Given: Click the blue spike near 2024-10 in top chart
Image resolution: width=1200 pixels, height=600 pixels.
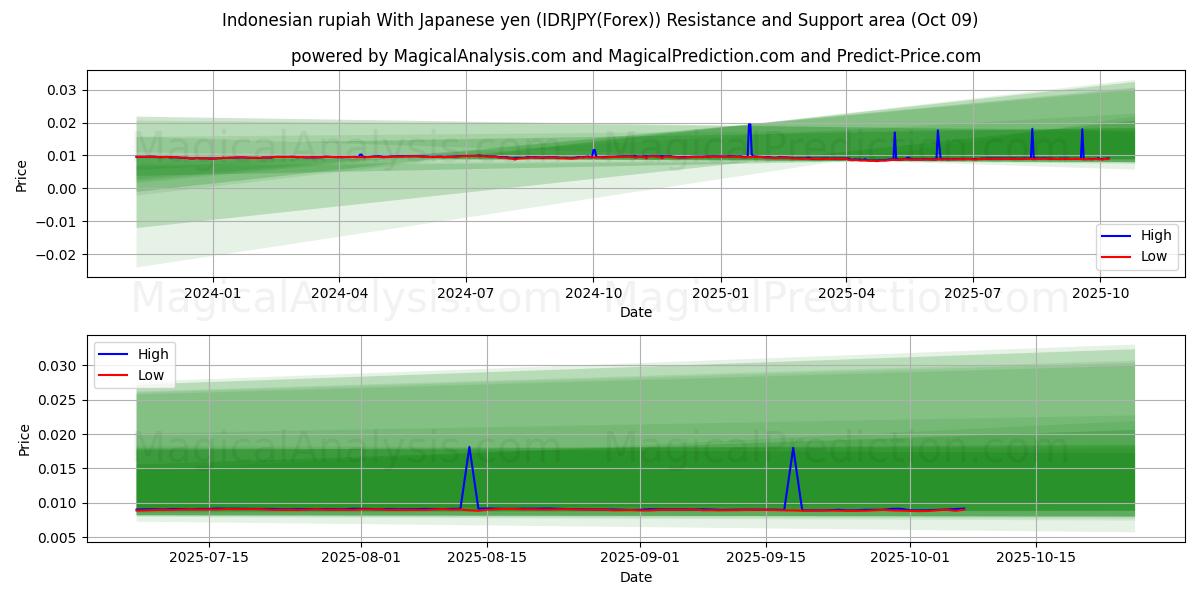Looking at the screenshot, I should click(x=594, y=151).
